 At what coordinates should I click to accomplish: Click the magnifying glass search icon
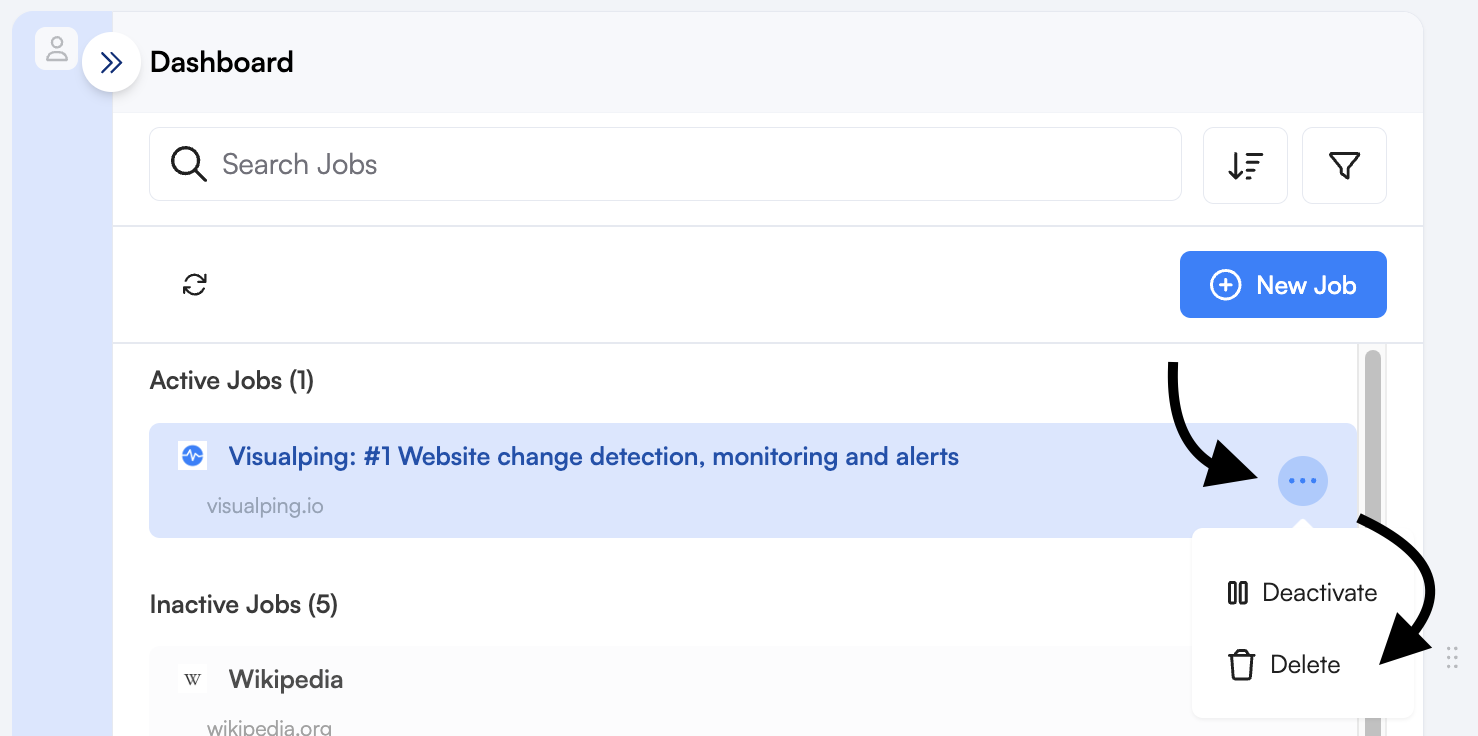(x=188, y=164)
